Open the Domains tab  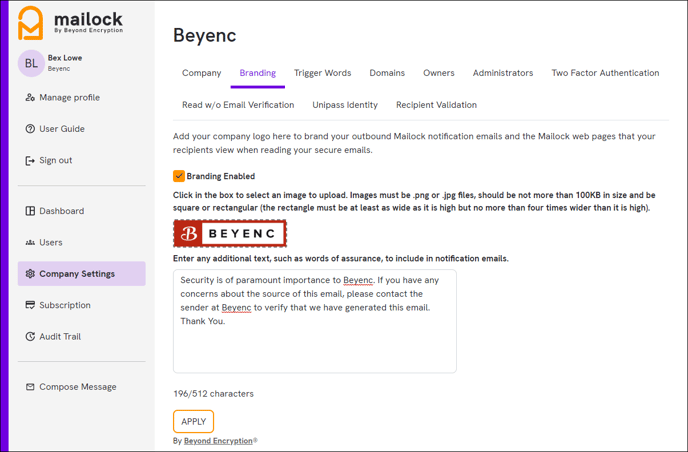387,73
